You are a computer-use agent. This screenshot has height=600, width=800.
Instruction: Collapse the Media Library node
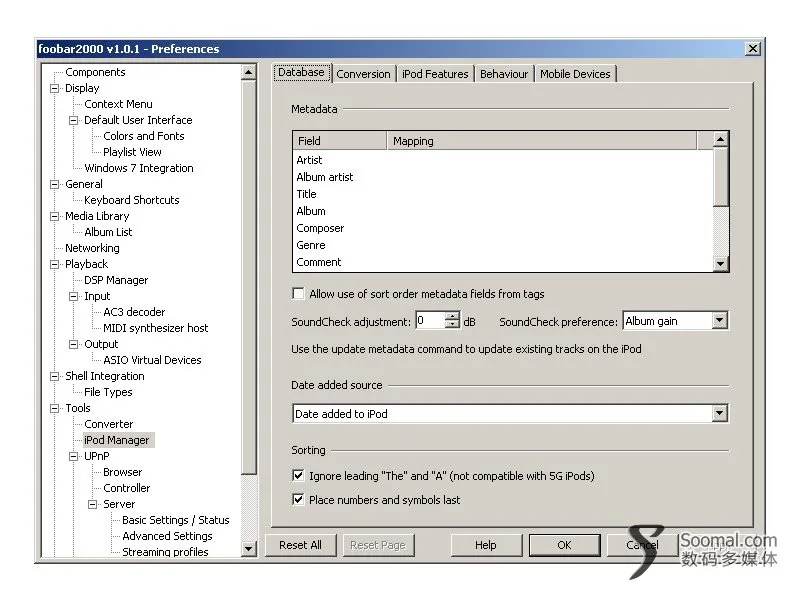[55, 216]
